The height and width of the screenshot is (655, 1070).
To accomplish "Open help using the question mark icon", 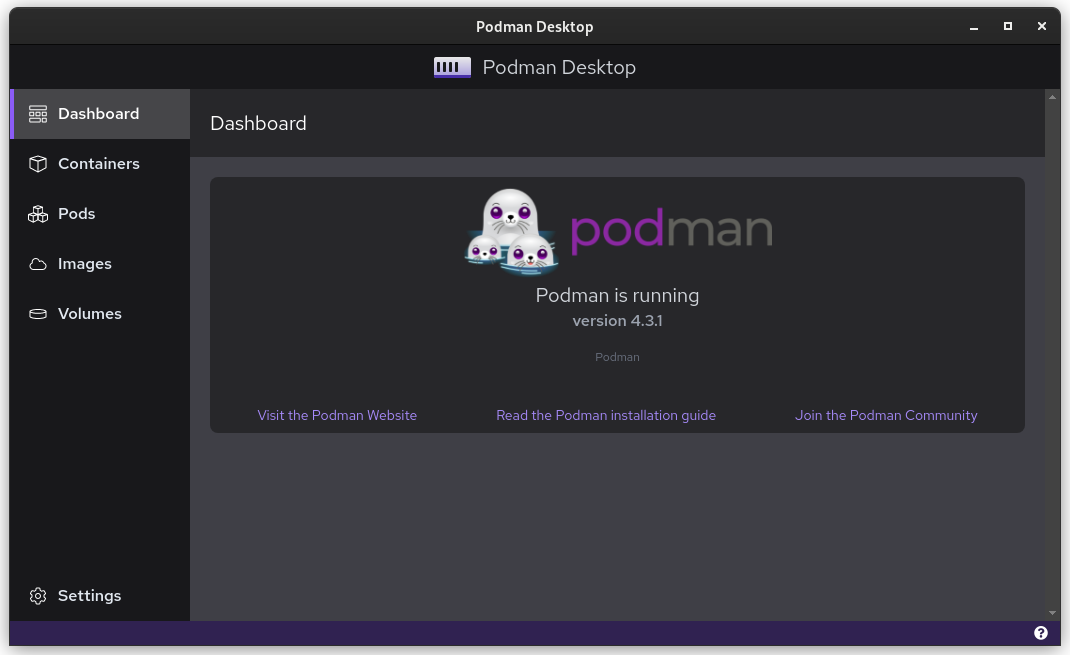I will tap(1040, 632).
